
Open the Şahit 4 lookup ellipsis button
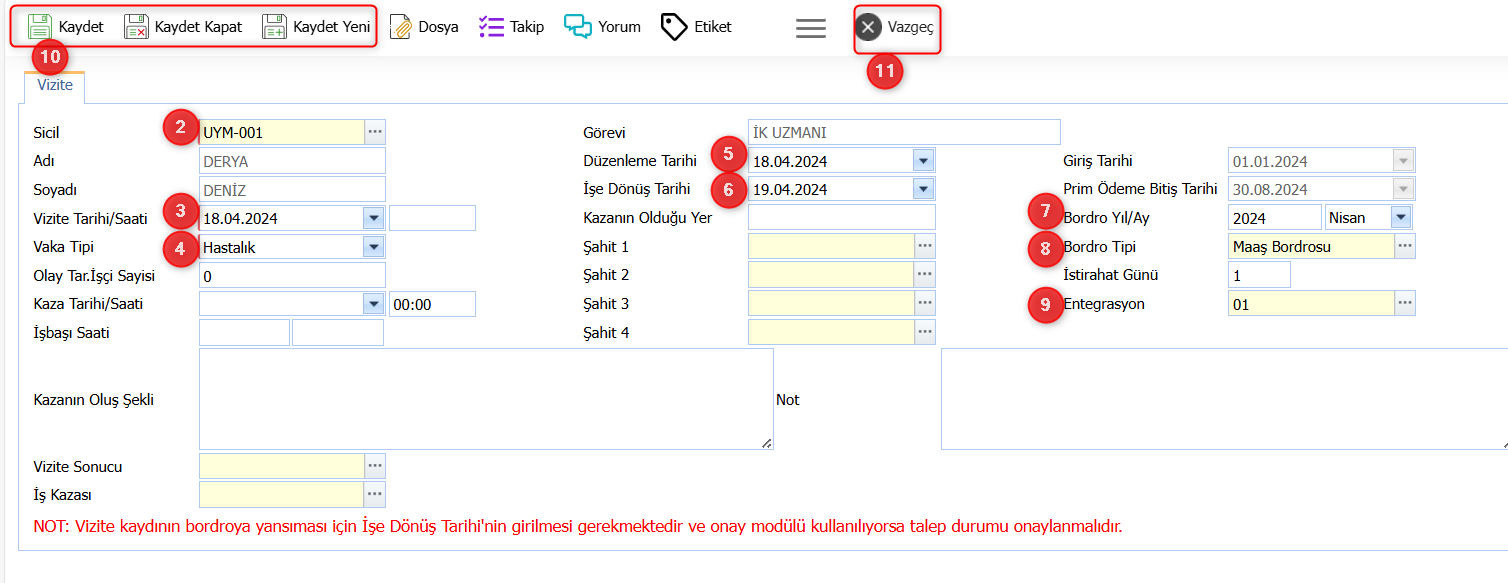925,332
